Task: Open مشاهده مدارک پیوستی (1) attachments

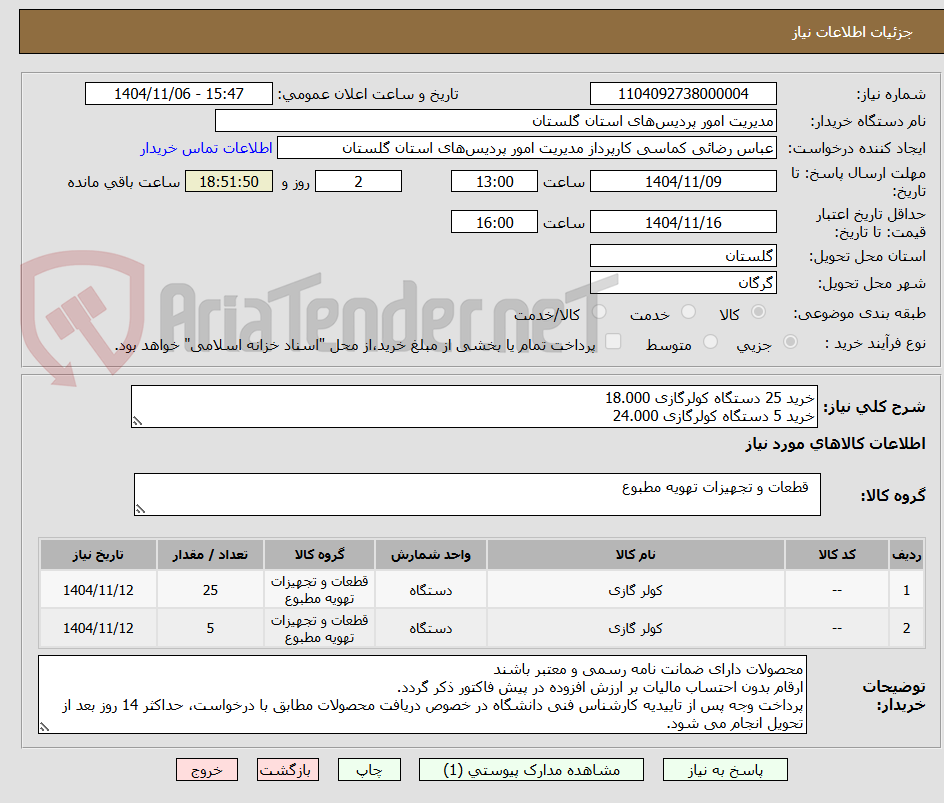Action: click(x=531, y=770)
